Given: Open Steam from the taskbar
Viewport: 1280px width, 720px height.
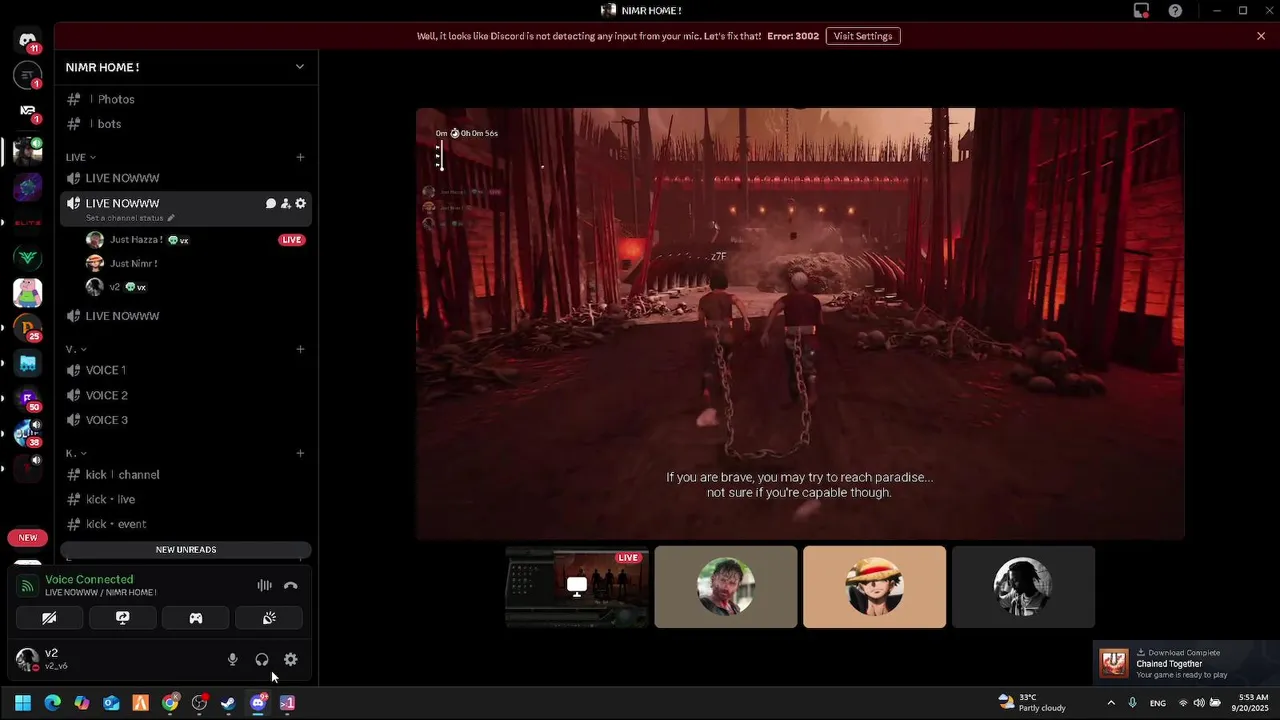Looking at the screenshot, I should (229, 703).
